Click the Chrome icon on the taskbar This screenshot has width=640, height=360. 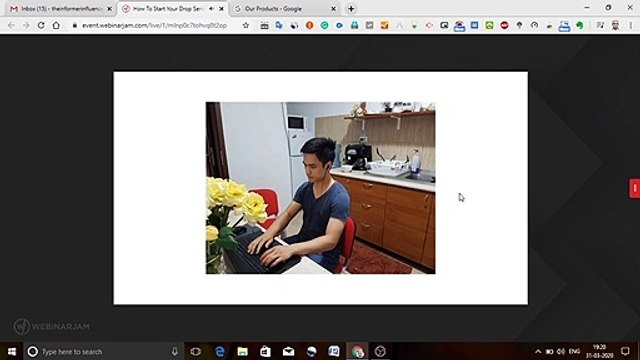pos(357,351)
